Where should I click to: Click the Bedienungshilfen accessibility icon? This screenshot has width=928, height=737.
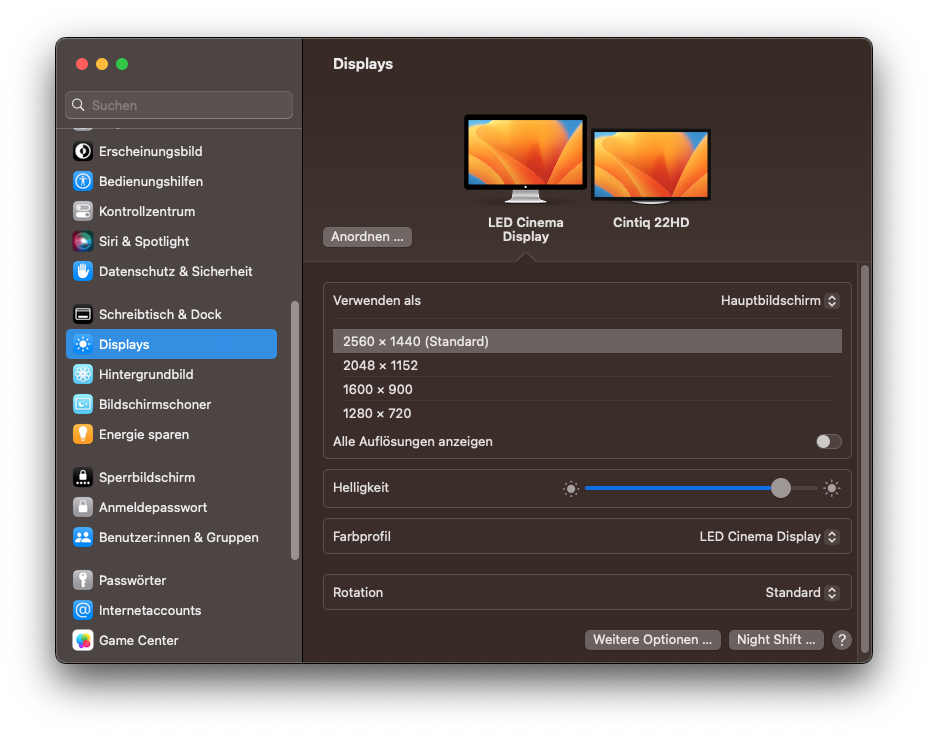[83, 181]
